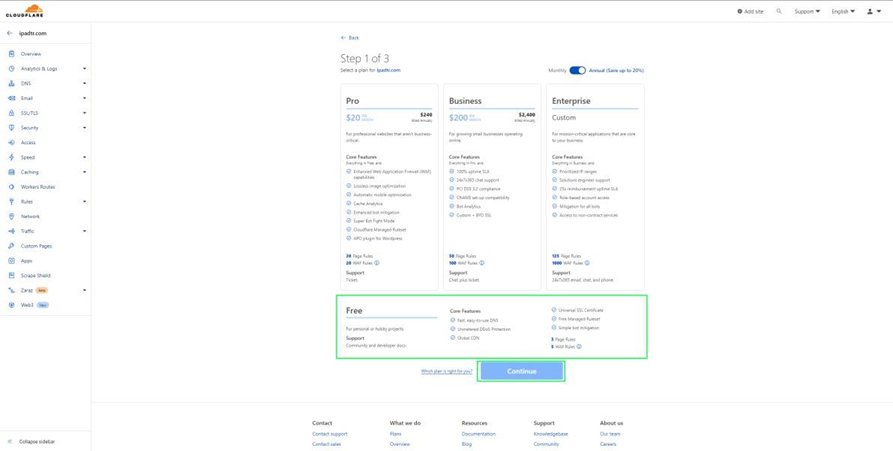Select the Pro plan card
This screenshot has width=893, height=451.
pyautogui.click(x=389, y=187)
